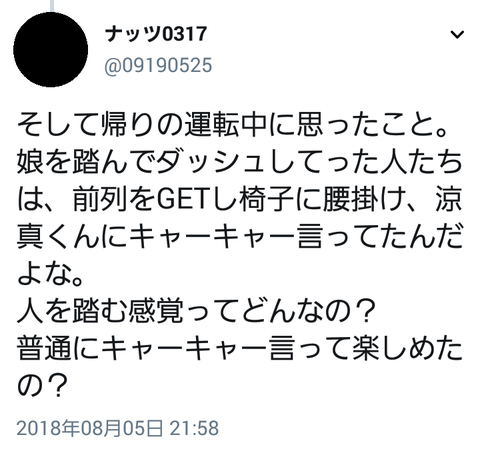Click the thread connector line above avatar
The width and height of the screenshot is (480, 451).
point(51,6)
